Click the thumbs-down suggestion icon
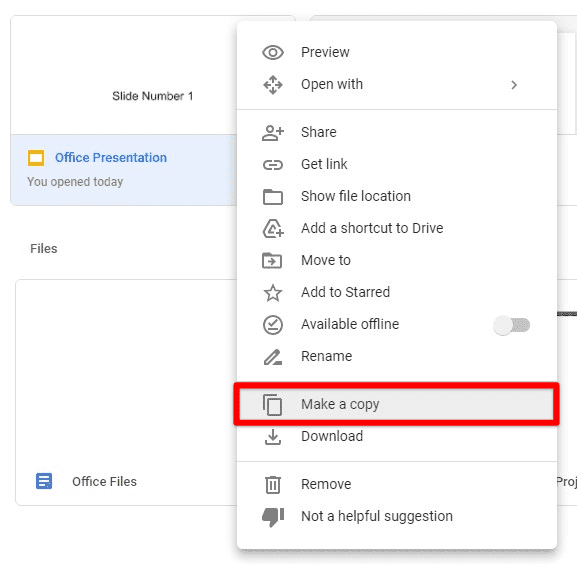 (x=273, y=517)
